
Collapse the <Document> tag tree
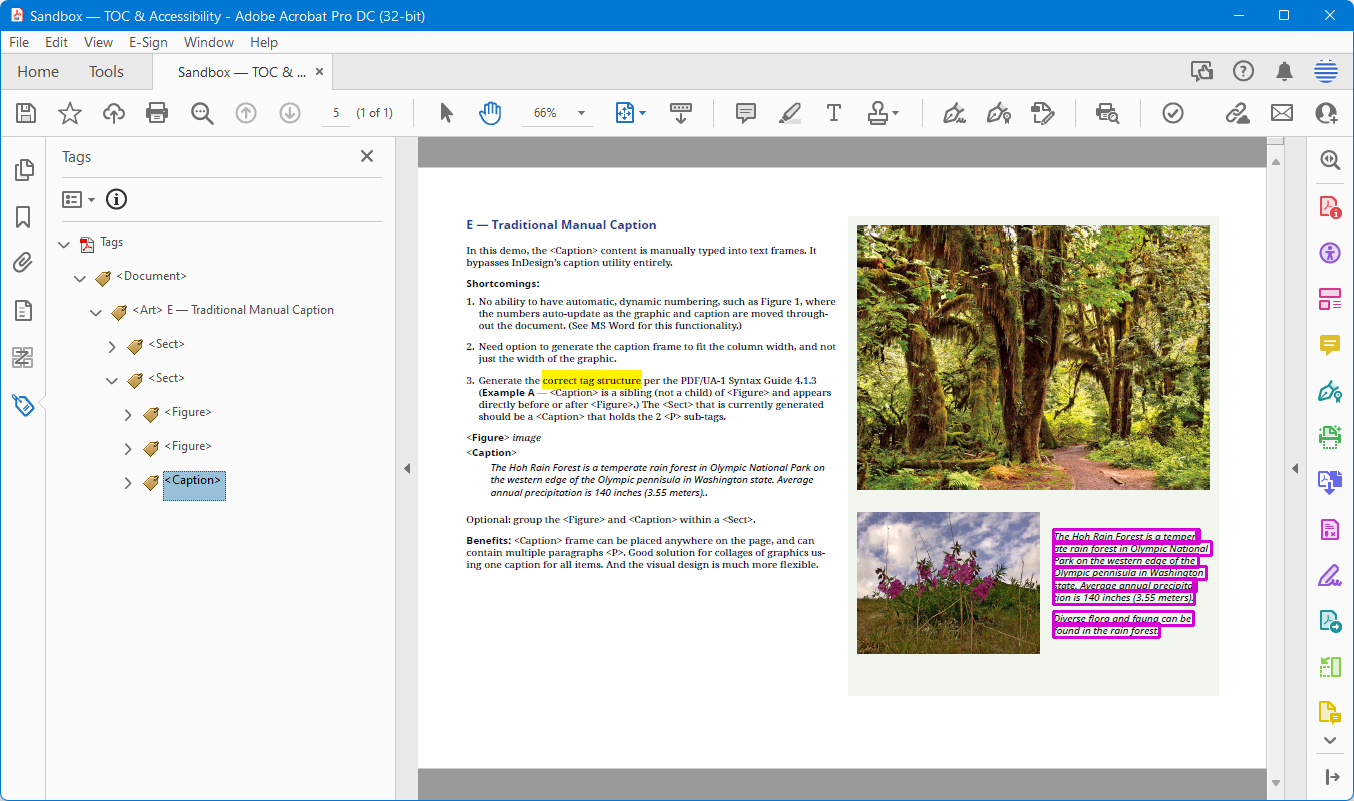80,276
